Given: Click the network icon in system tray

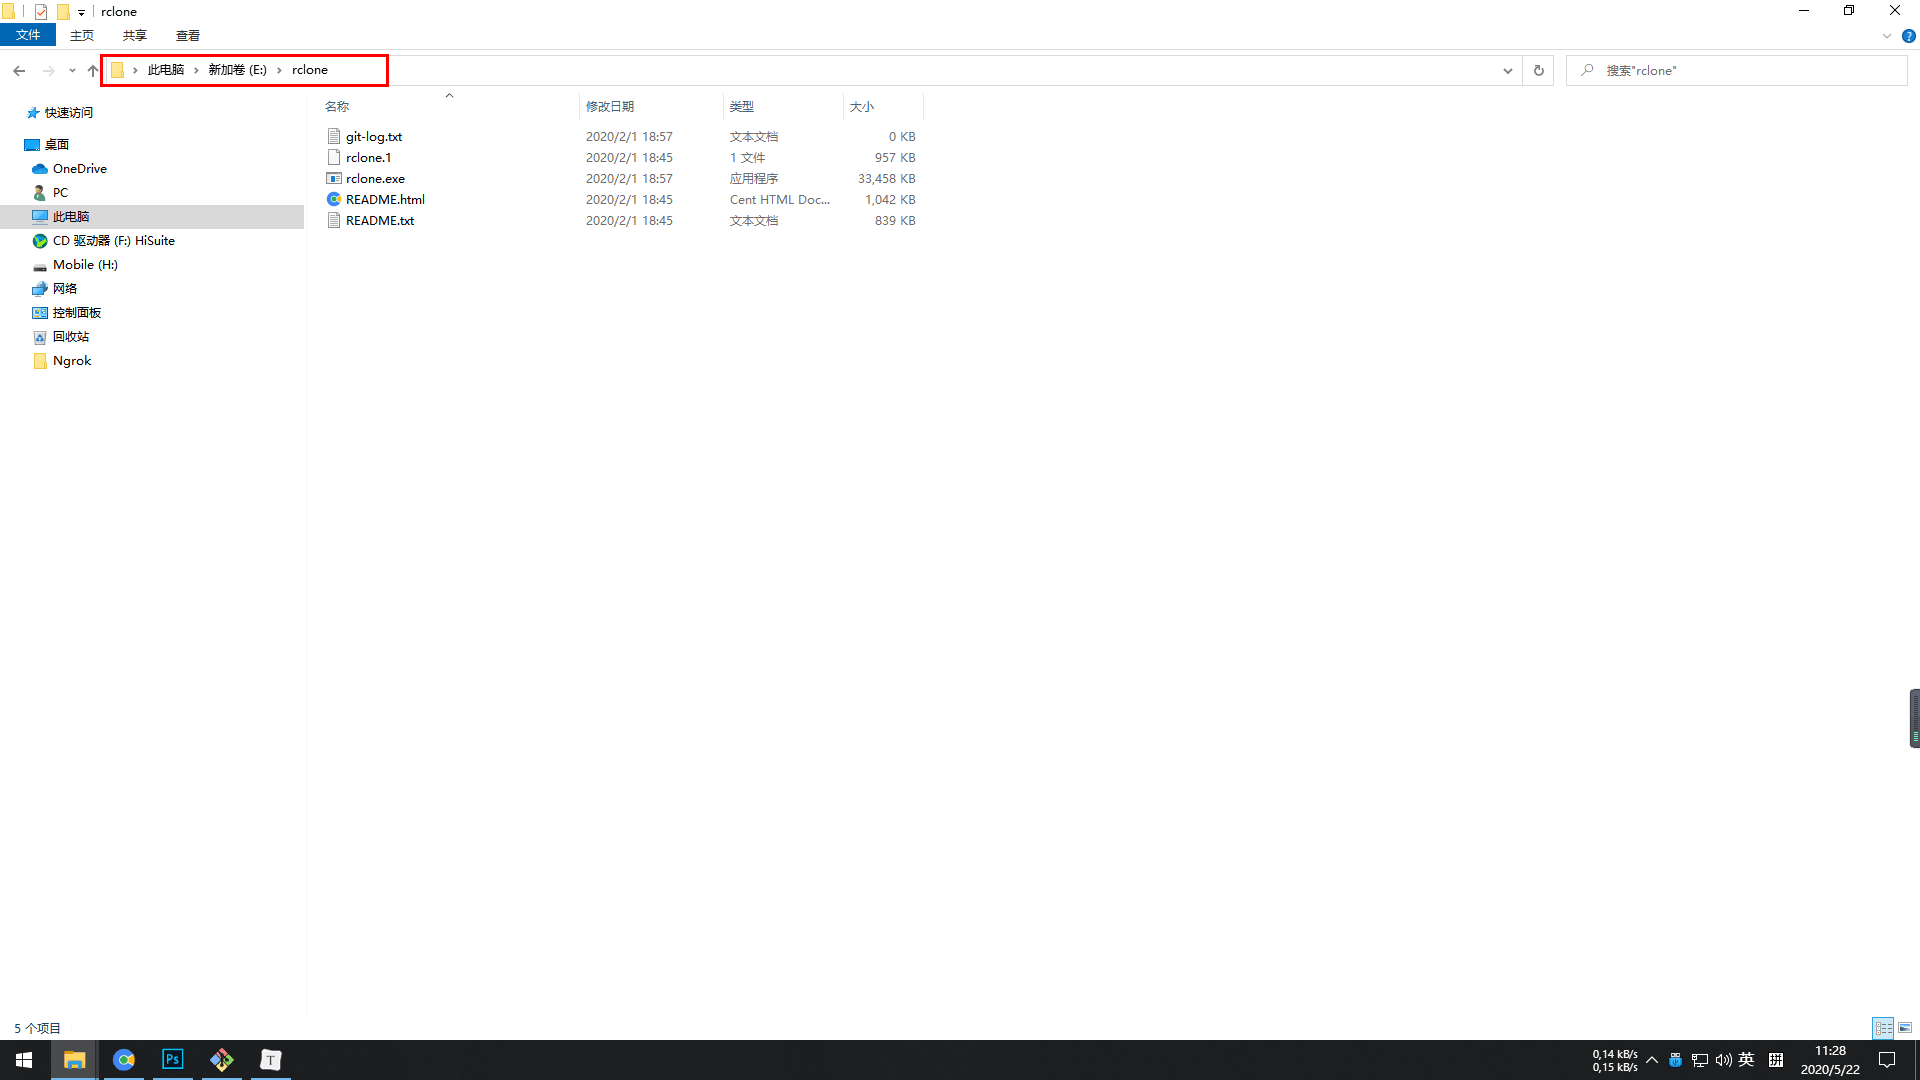Looking at the screenshot, I should coord(1699,1060).
